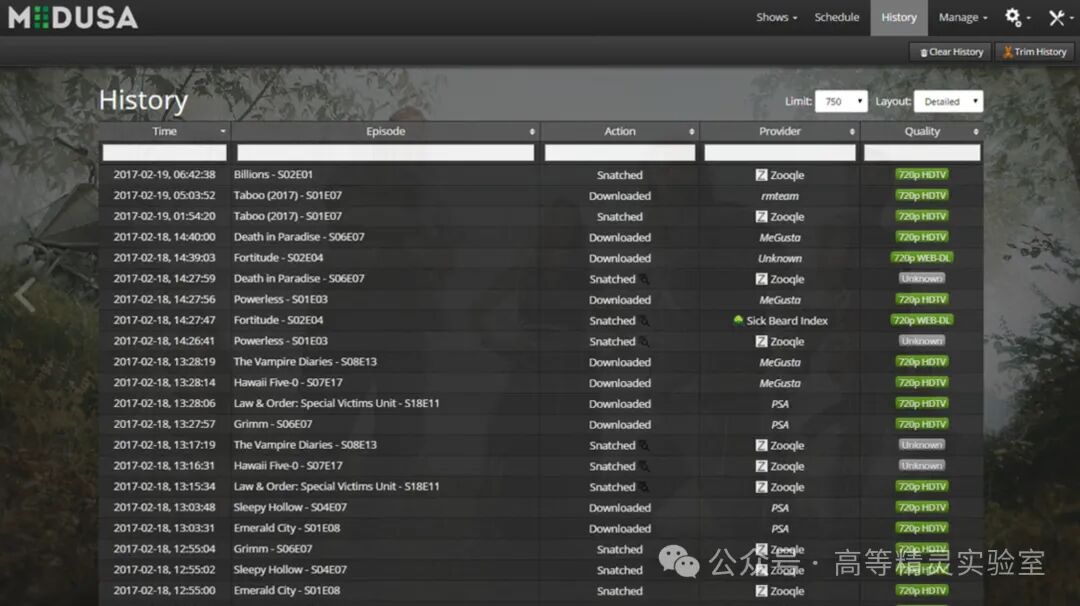
Task: Open the Medusa logo home link
Action: 73,18
